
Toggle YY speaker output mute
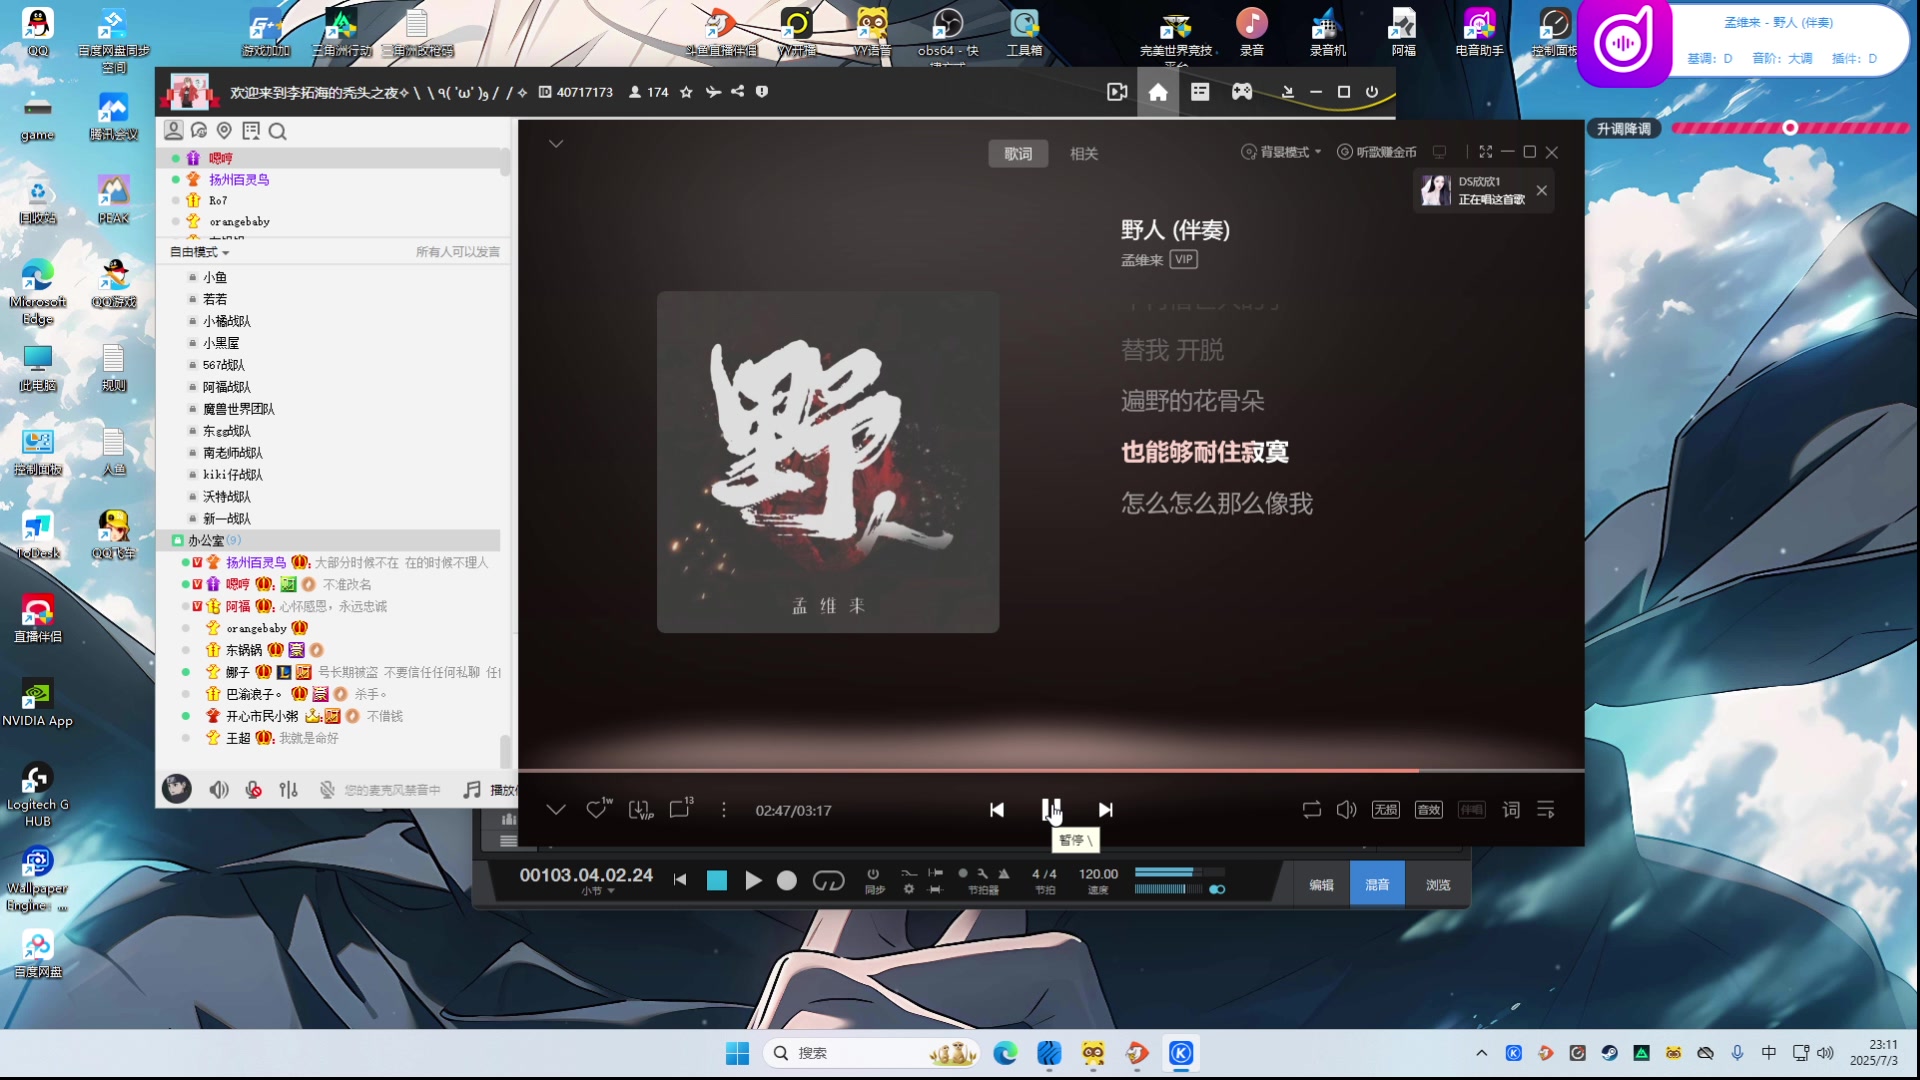[219, 790]
